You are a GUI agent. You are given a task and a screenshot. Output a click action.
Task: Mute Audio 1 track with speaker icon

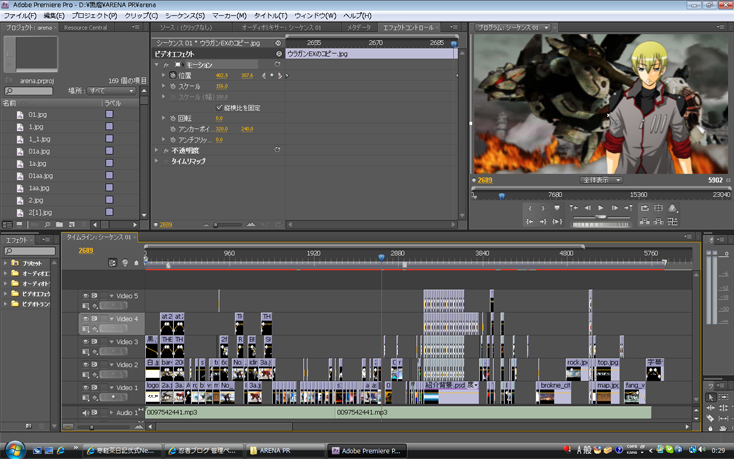click(x=84, y=411)
